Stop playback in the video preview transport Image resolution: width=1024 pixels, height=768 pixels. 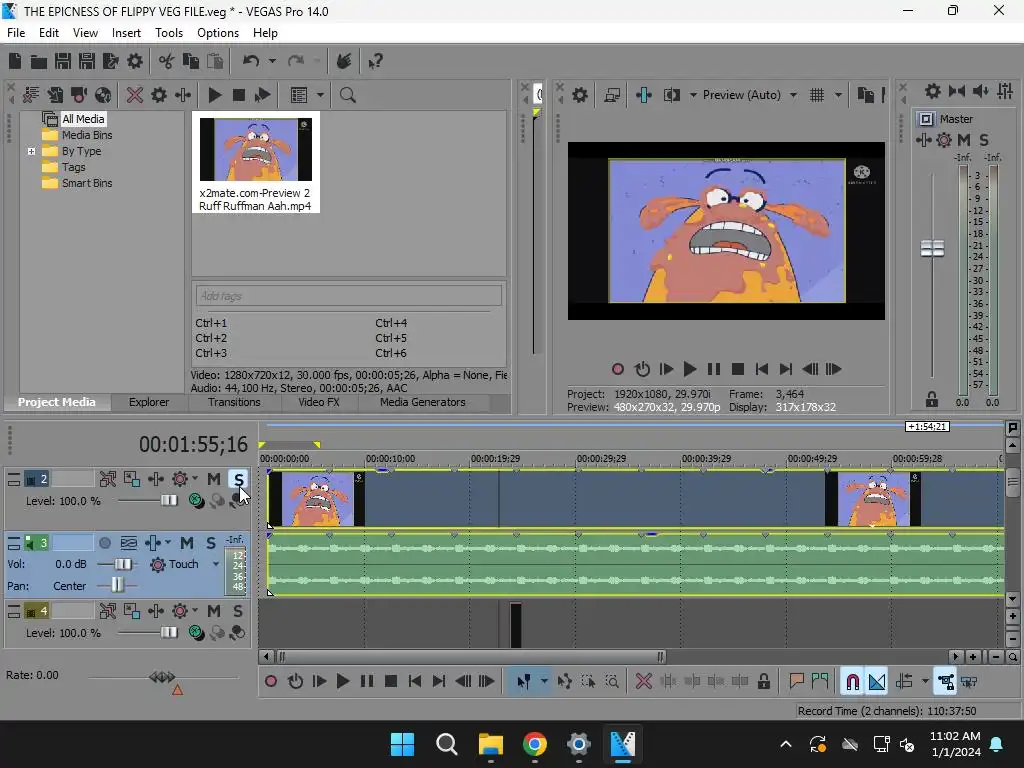click(738, 370)
